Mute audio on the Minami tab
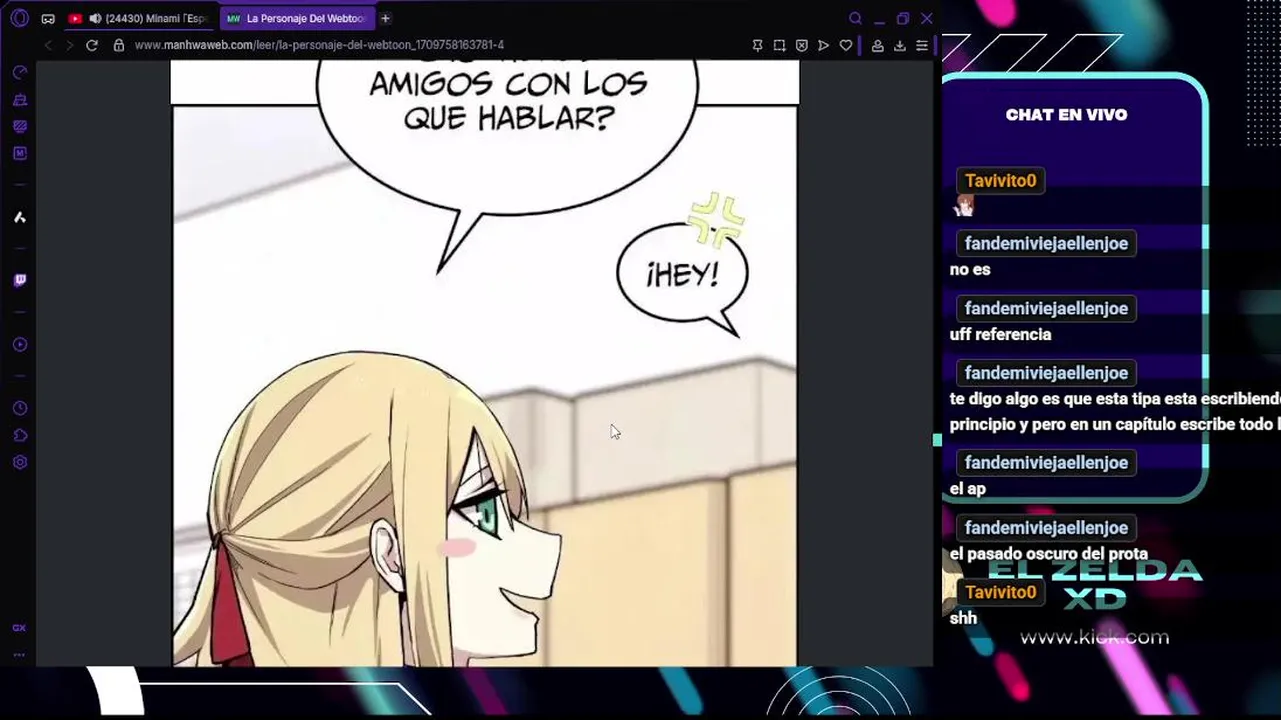 [x=95, y=18]
